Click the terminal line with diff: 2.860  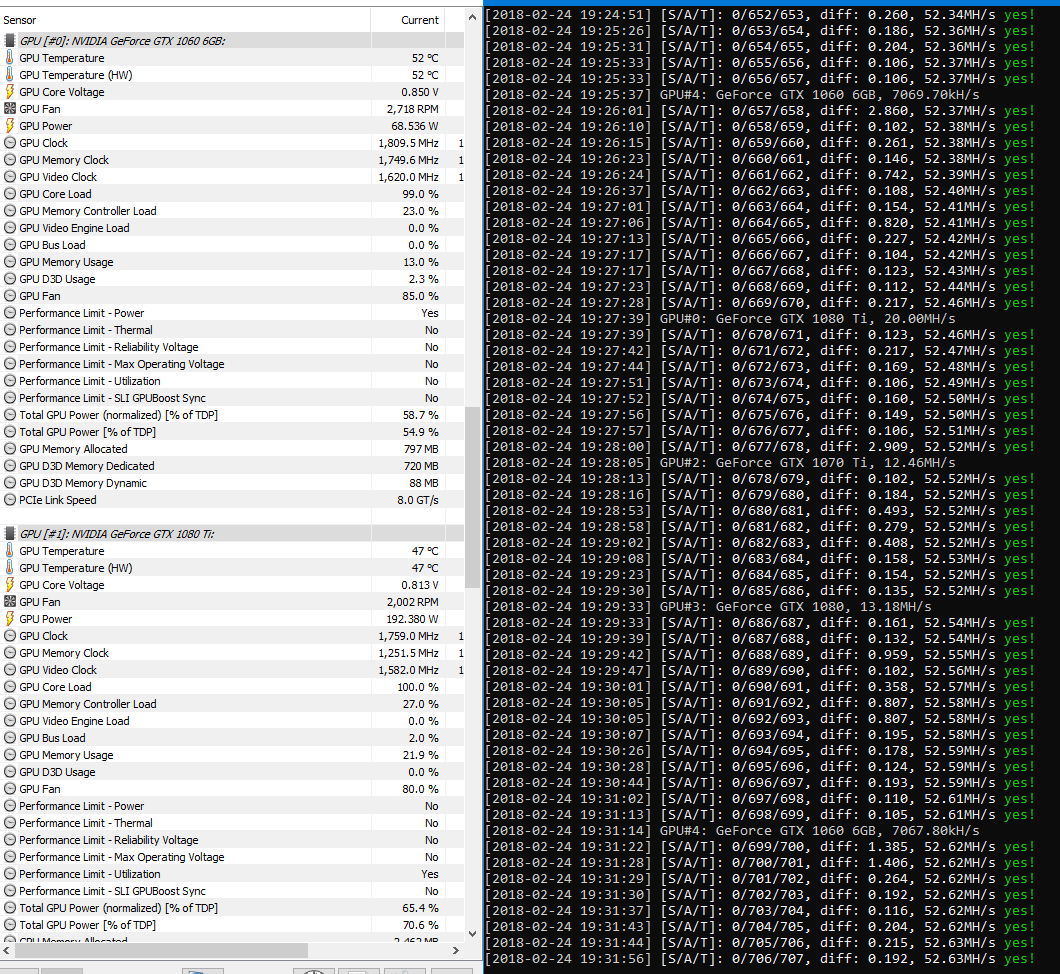click(x=760, y=111)
